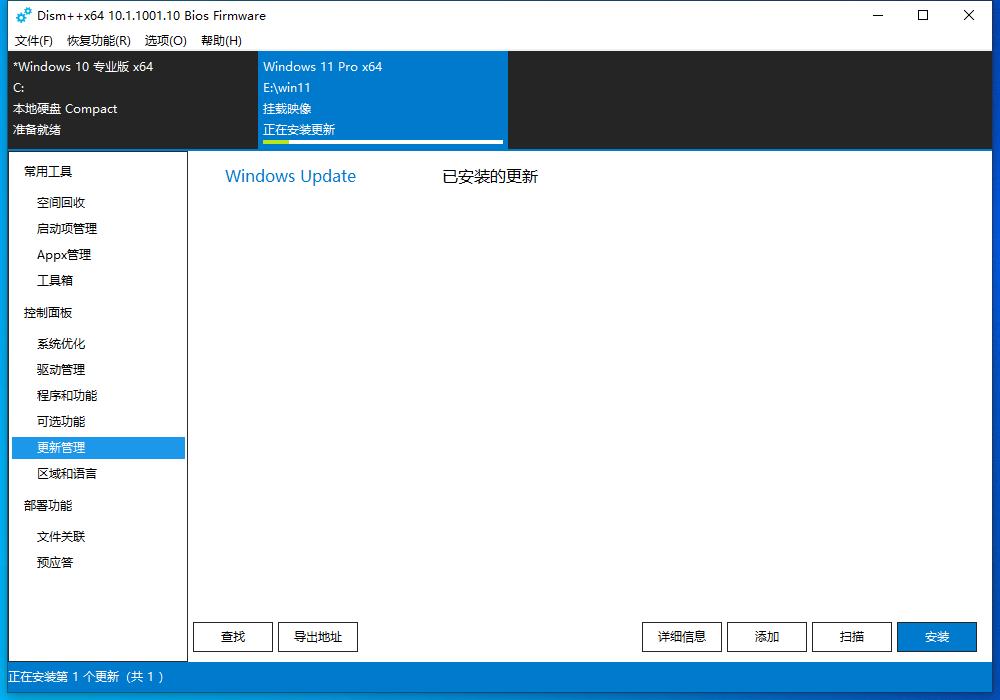Image resolution: width=1000 pixels, height=700 pixels.
Task: Click the 导出地址 button
Action: [318, 636]
